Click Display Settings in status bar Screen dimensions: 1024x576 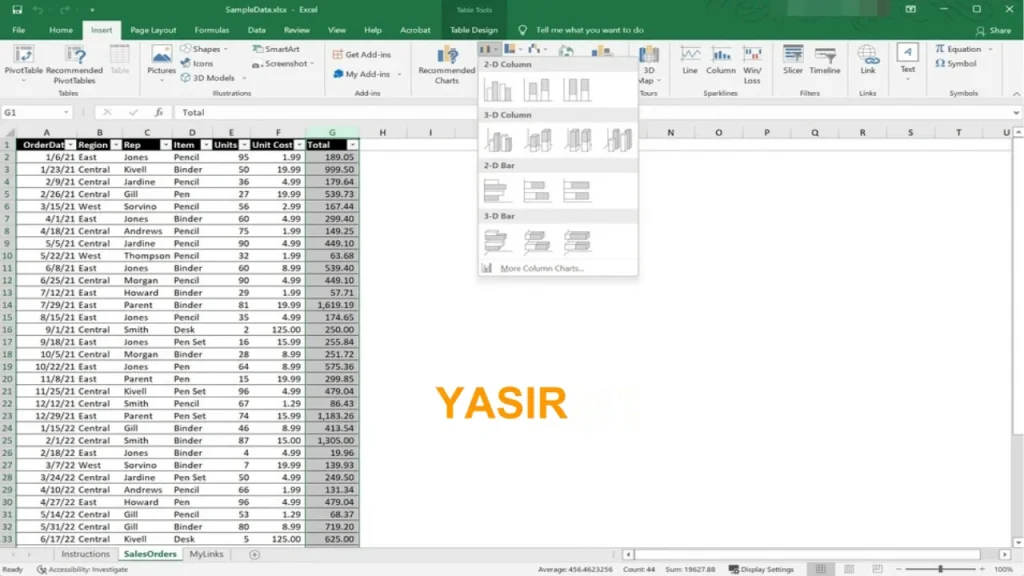[x=761, y=569]
